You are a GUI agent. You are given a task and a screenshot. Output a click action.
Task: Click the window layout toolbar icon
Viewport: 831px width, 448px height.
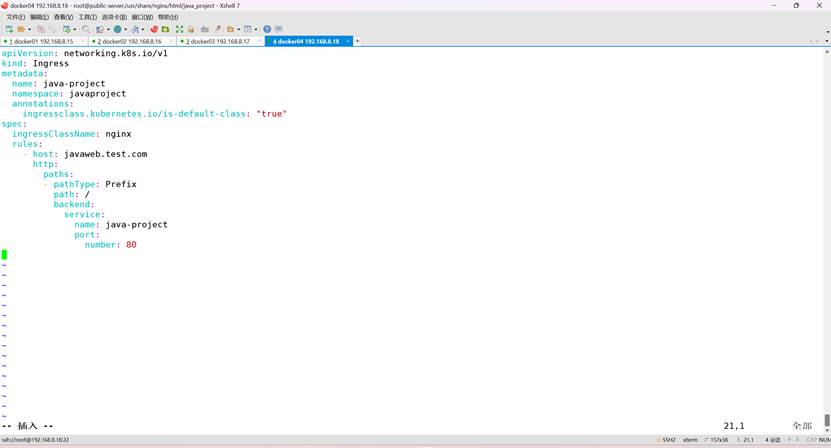point(247,29)
